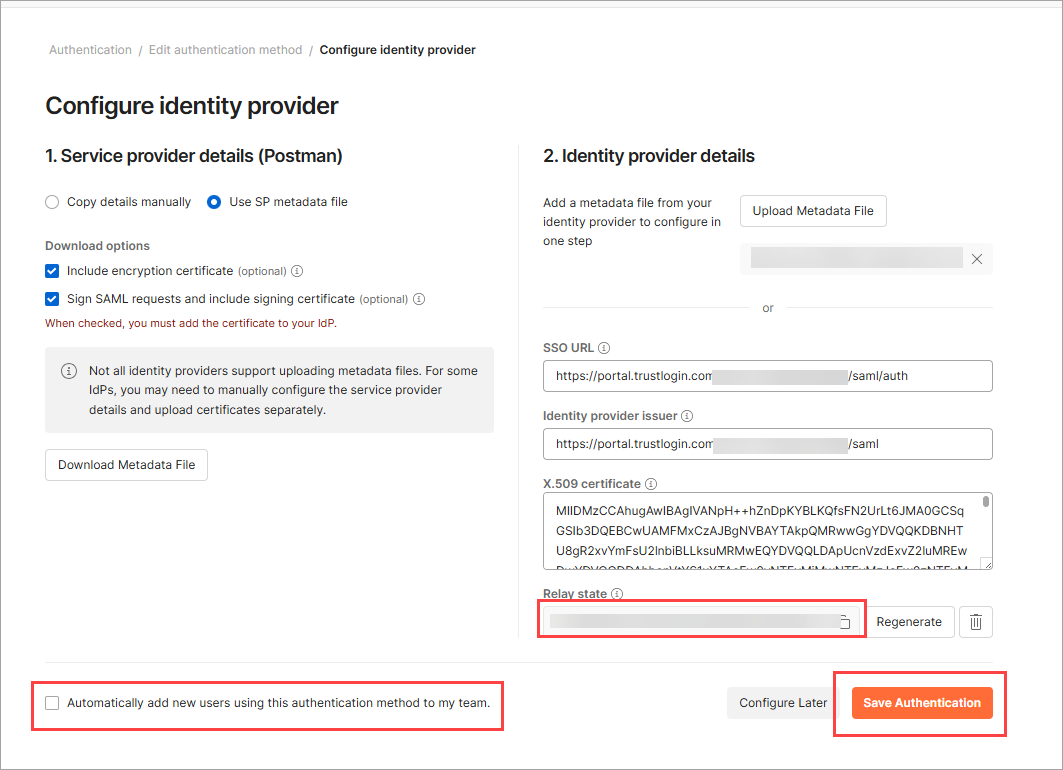
Task: Uncheck Sign SAML requests checkbox
Action: click(52, 299)
